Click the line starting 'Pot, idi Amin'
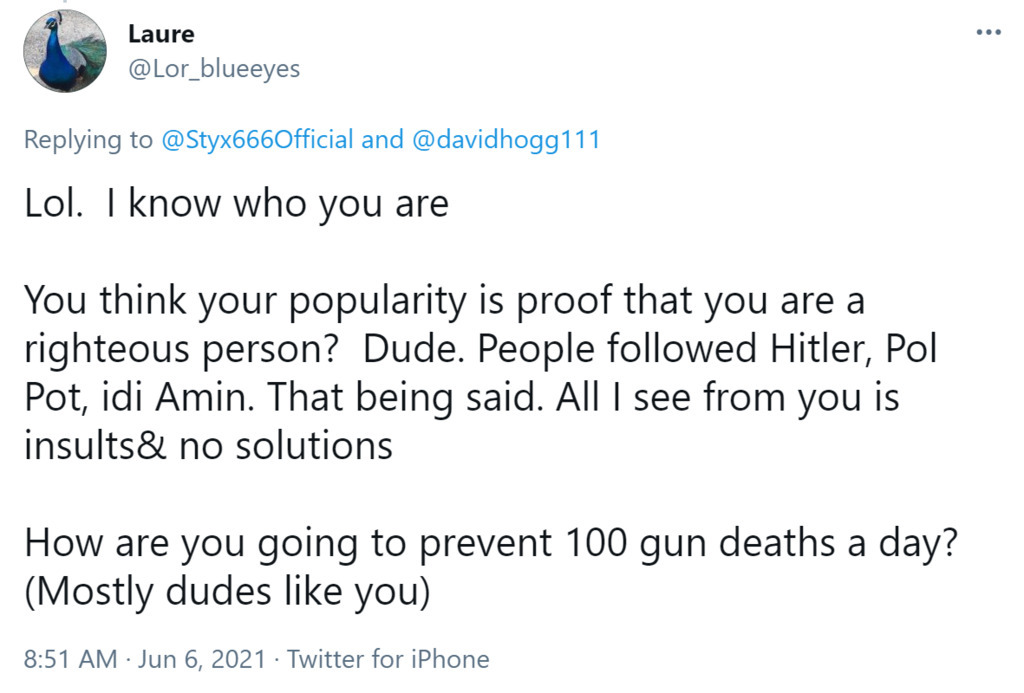The image size is (1024, 693). coord(462,398)
